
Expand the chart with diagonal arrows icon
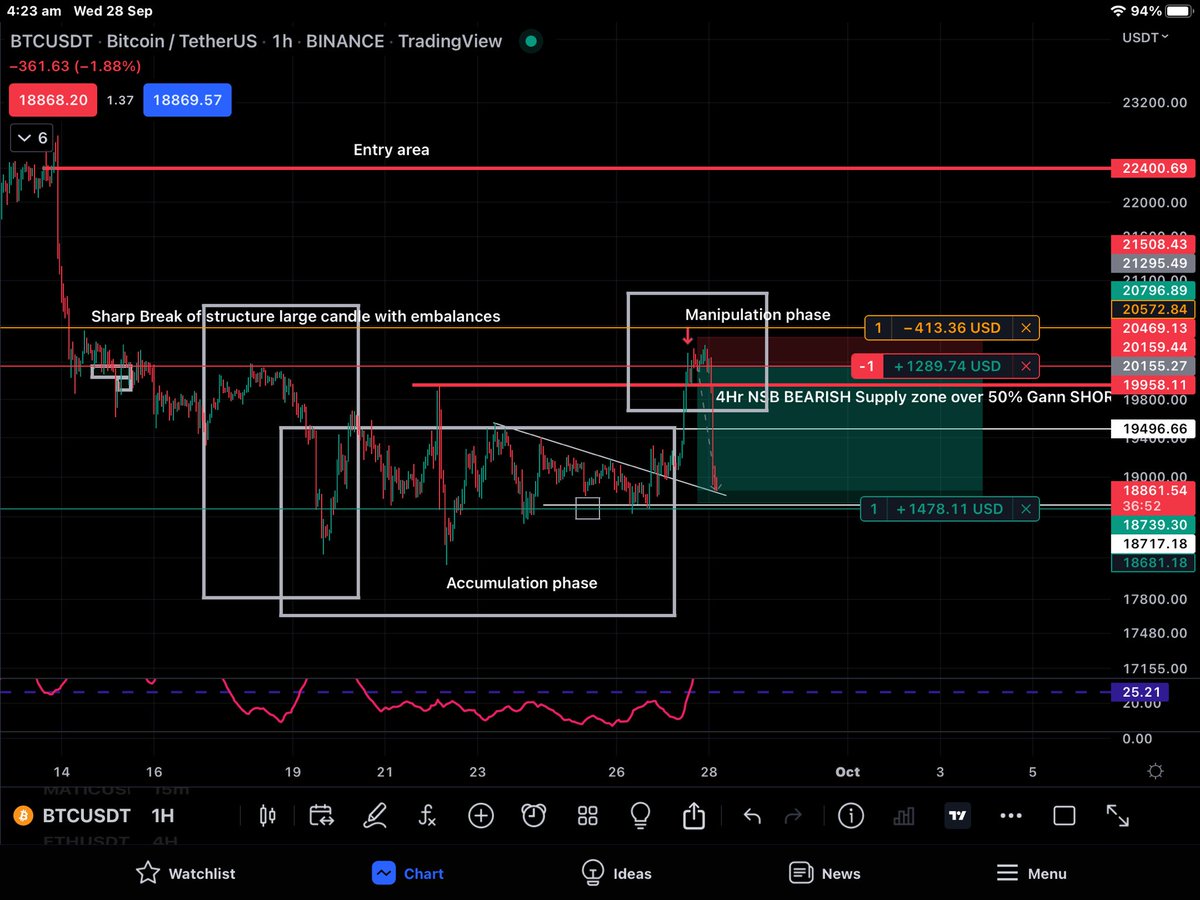tap(1117, 816)
